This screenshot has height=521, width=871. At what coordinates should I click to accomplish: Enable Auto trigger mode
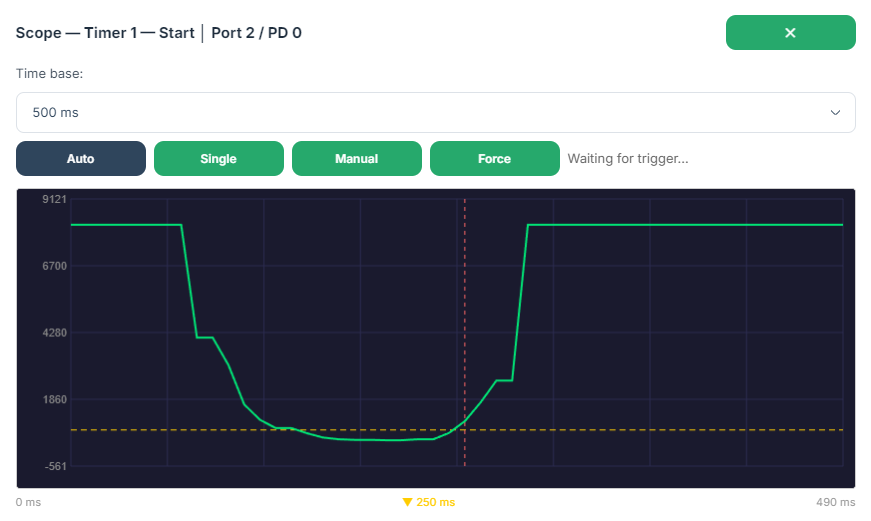point(81,158)
